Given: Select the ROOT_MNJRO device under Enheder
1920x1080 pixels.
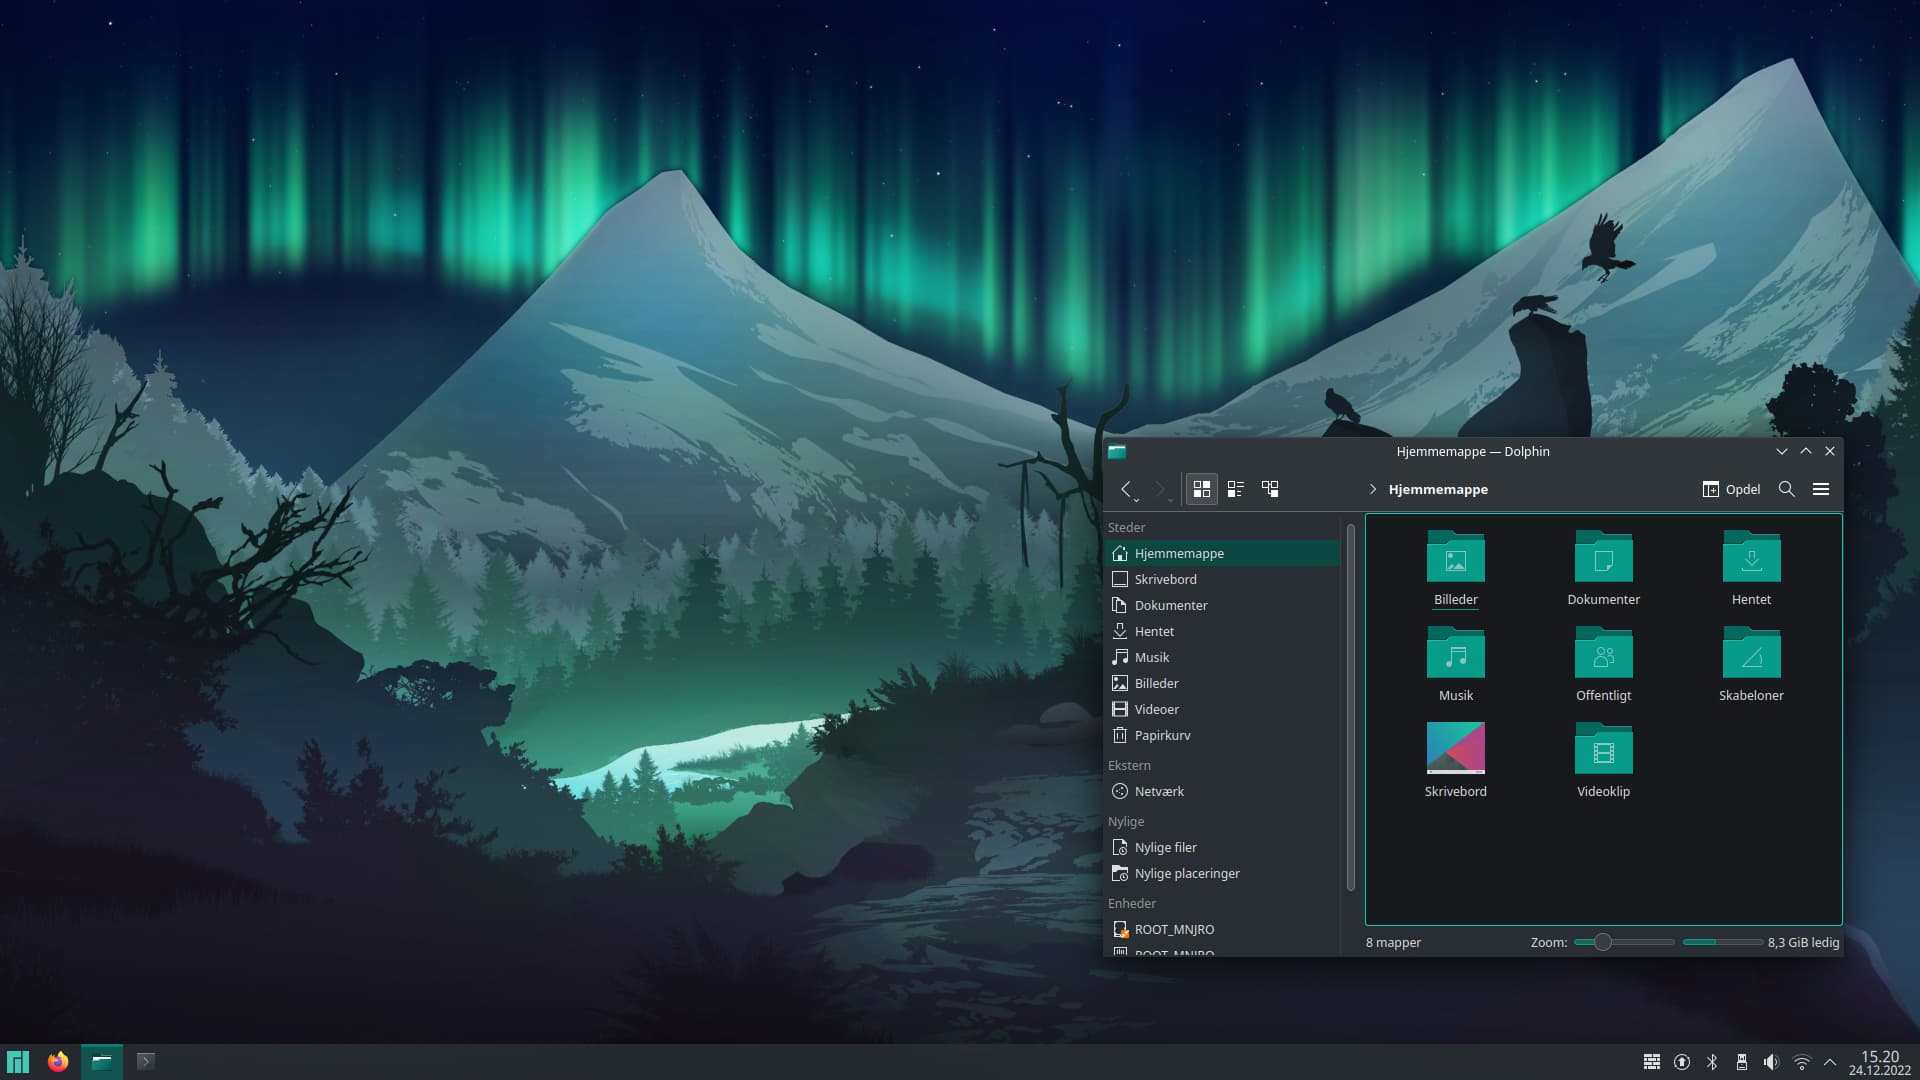Looking at the screenshot, I should pos(1173,929).
